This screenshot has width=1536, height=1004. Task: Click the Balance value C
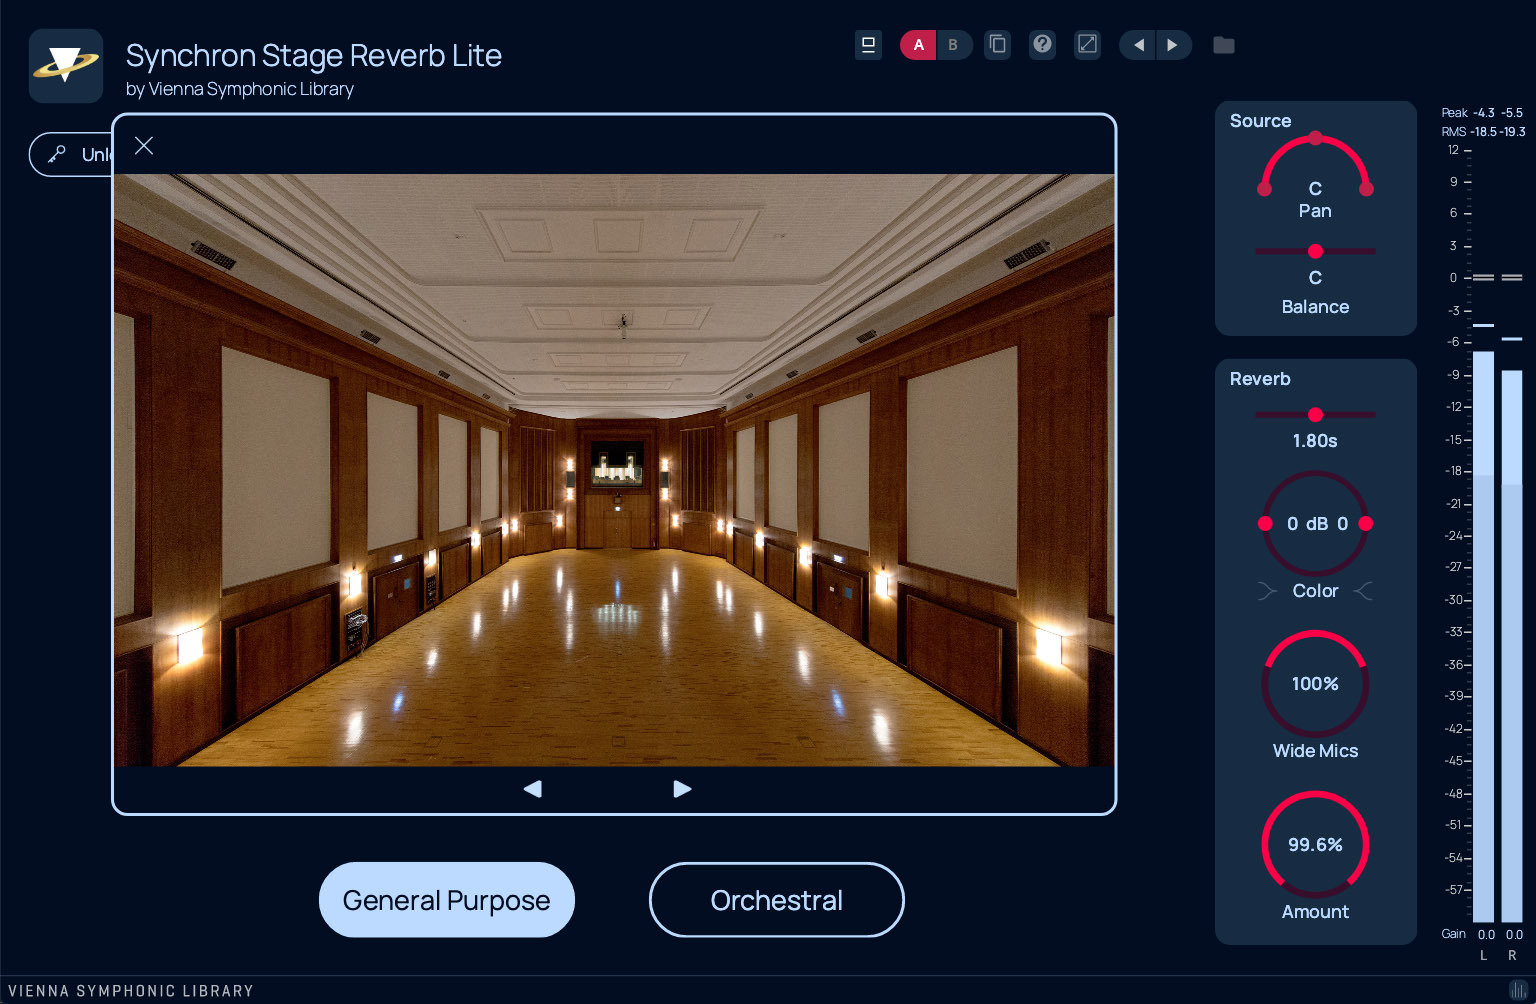point(1315,278)
